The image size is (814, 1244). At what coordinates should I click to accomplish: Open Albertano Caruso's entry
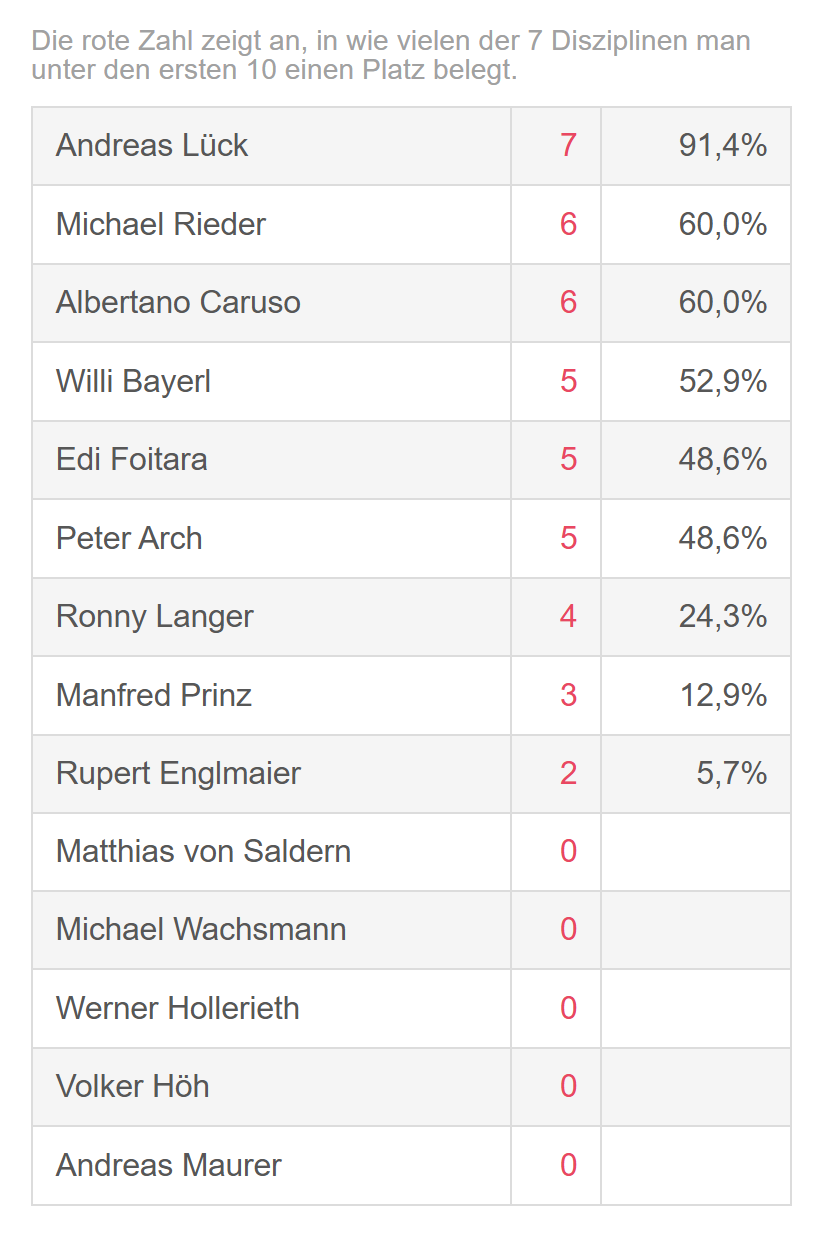click(178, 303)
